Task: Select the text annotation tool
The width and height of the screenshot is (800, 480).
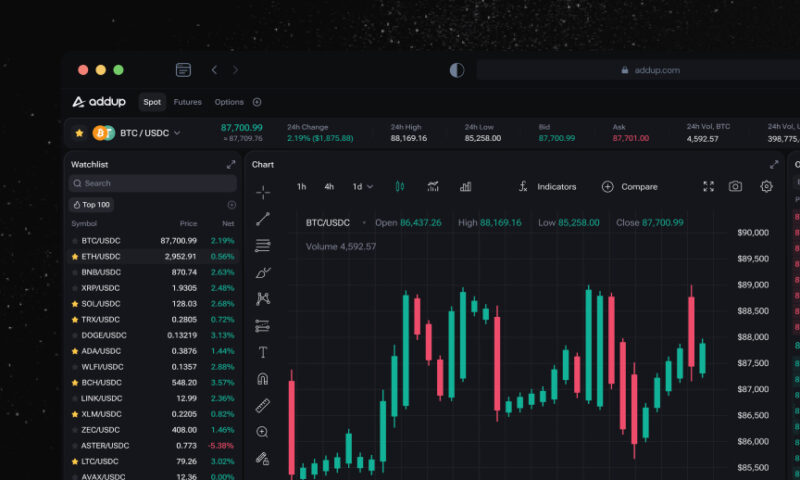Action: tap(263, 352)
